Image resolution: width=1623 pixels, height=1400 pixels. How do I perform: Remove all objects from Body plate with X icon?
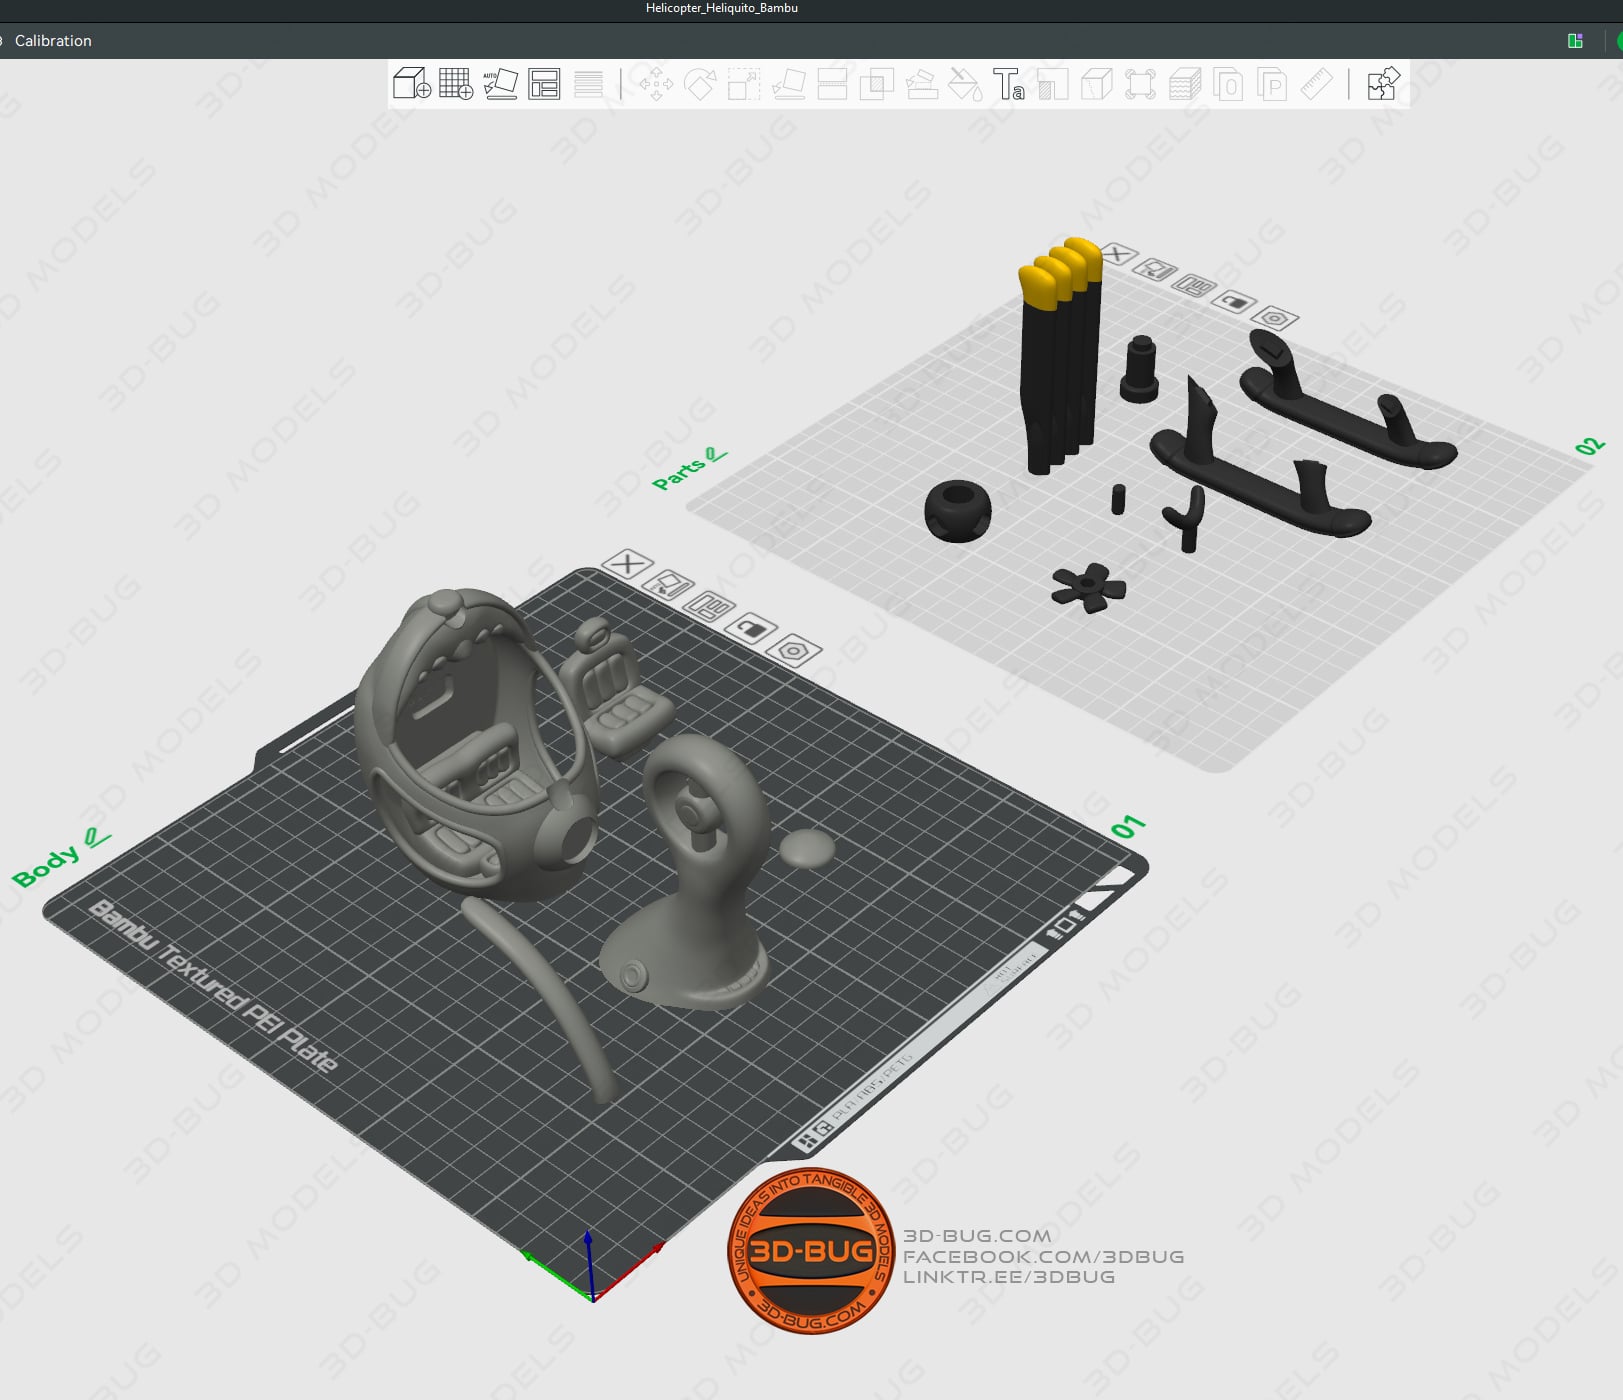click(628, 564)
